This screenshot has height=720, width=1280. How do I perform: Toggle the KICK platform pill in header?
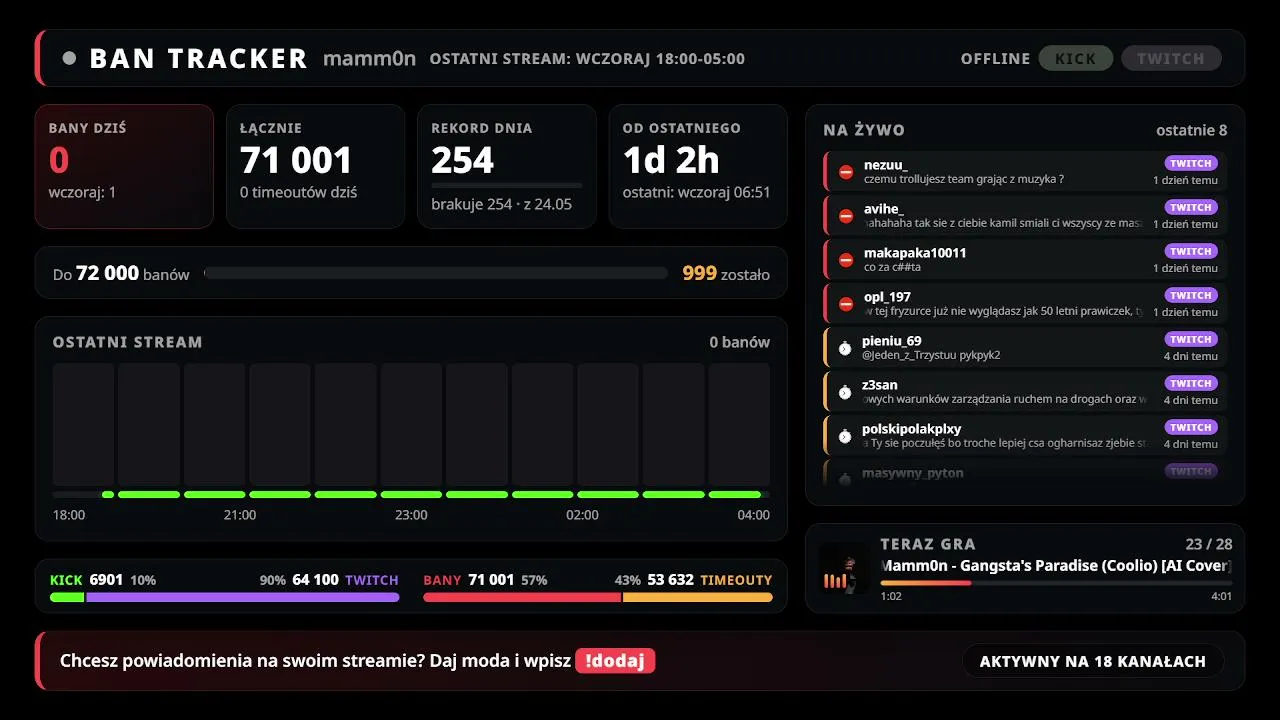pyautogui.click(x=1075, y=58)
